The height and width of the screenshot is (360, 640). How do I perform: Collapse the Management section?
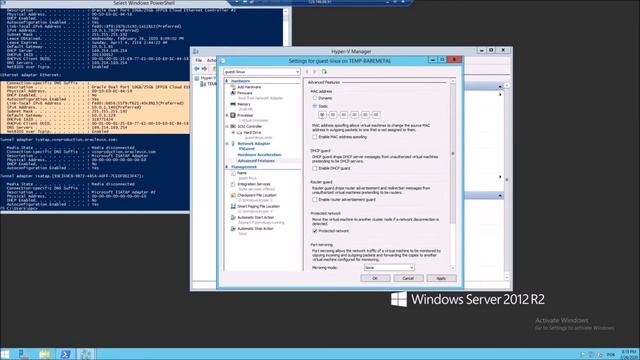tap(227, 167)
